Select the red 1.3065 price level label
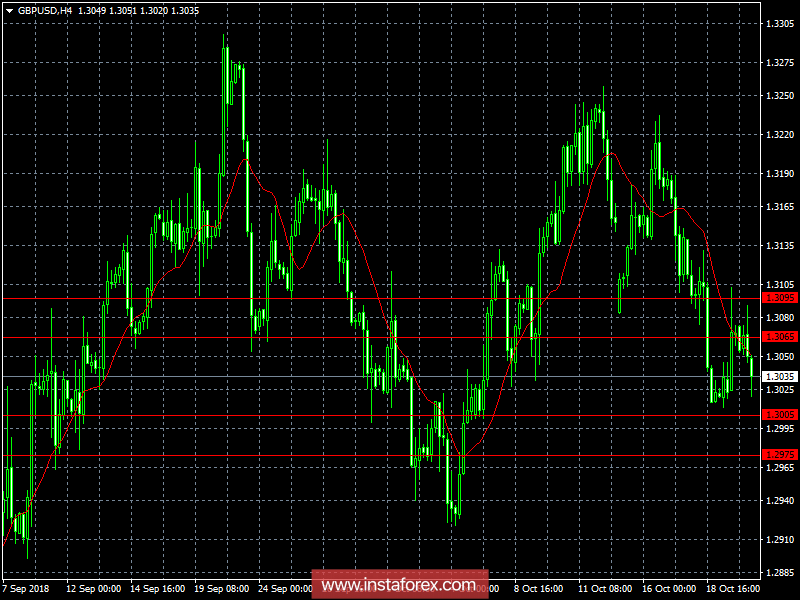800x600 pixels. pos(779,338)
